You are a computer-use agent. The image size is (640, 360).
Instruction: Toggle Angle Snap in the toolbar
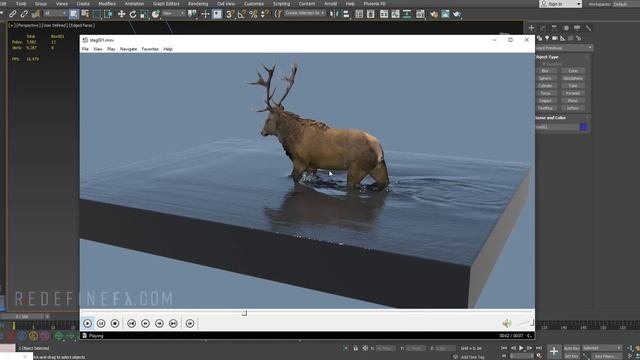point(242,14)
